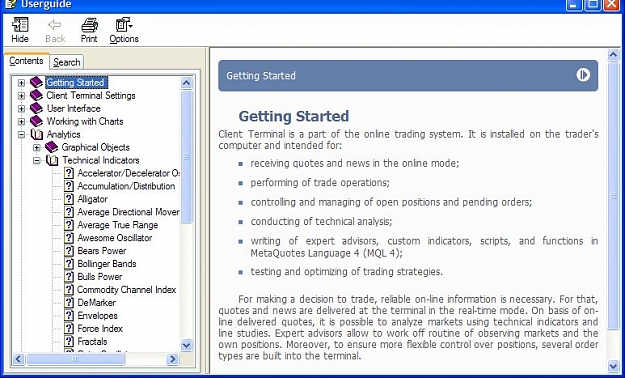Open the Average True Range topic
This screenshot has width=625, height=378.
point(118,225)
